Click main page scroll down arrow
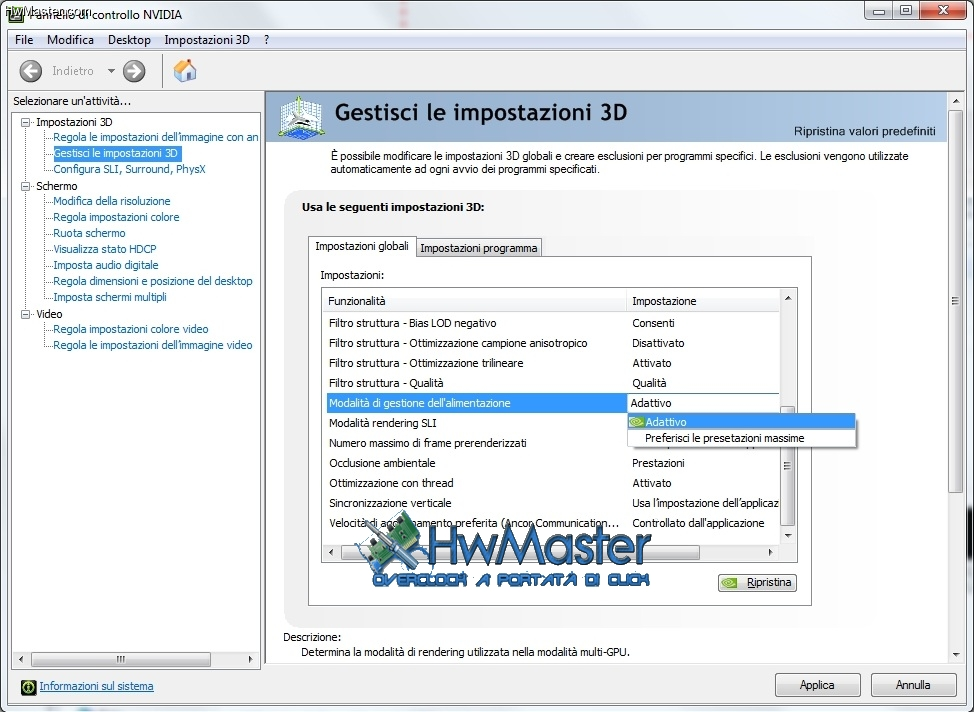Image resolution: width=974 pixels, height=712 pixels. (x=956, y=655)
